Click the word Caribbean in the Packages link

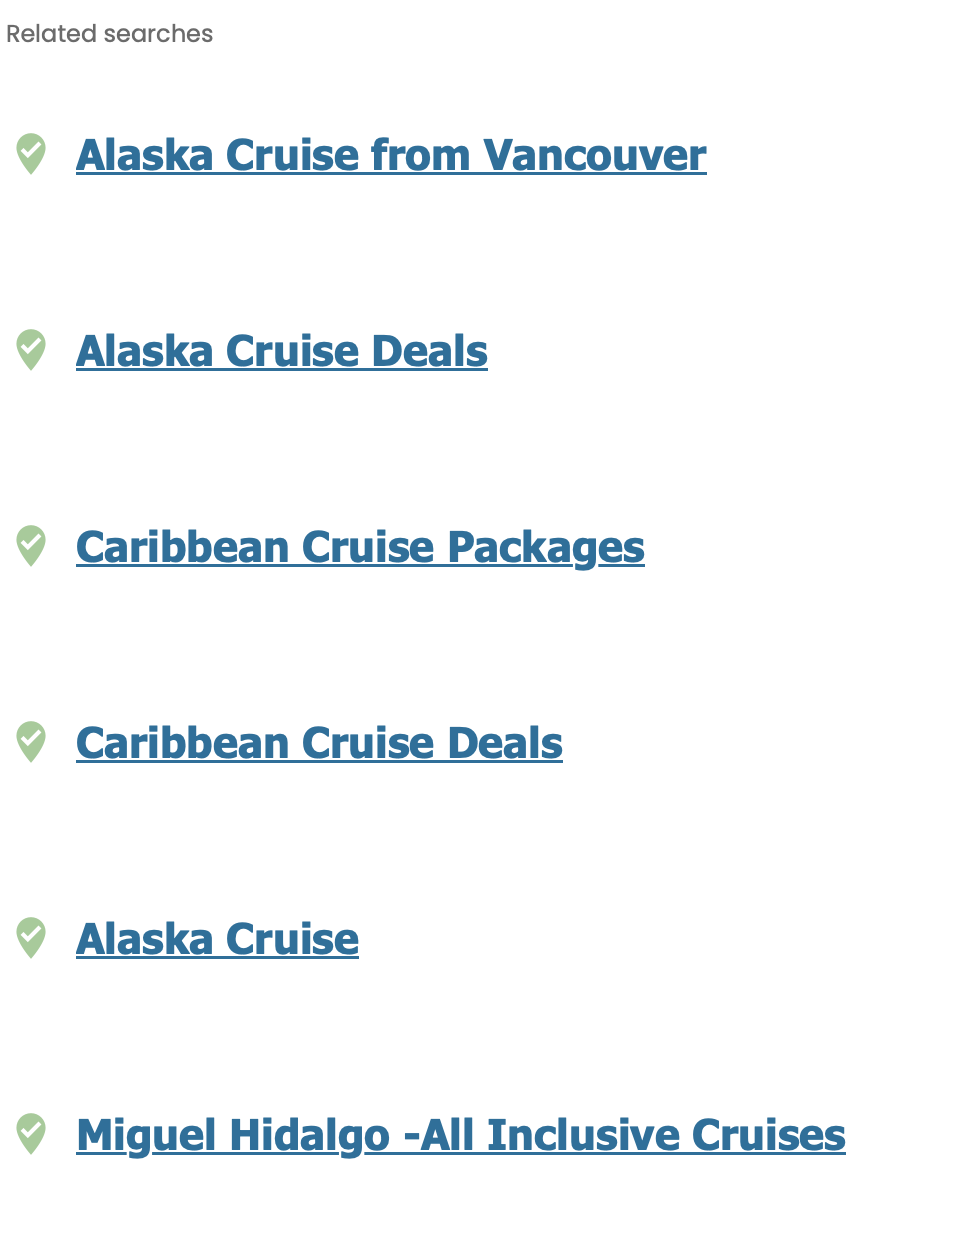pos(183,548)
